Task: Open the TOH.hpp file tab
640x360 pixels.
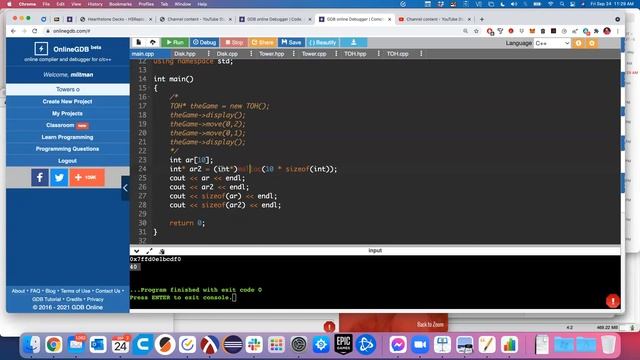Action: coord(355,54)
